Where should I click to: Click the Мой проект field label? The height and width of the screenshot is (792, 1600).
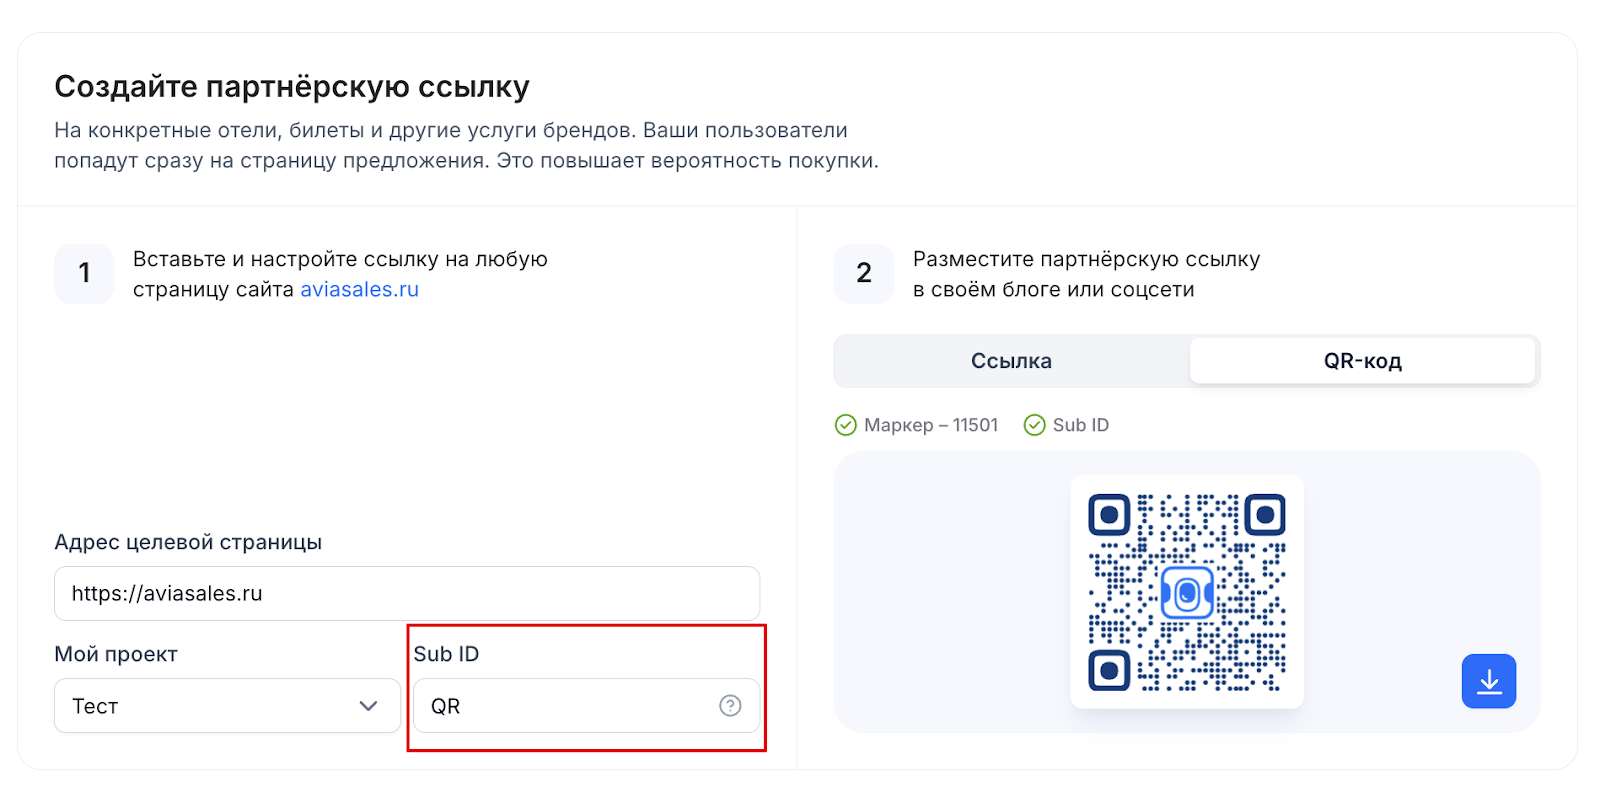(x=116, y=654)
